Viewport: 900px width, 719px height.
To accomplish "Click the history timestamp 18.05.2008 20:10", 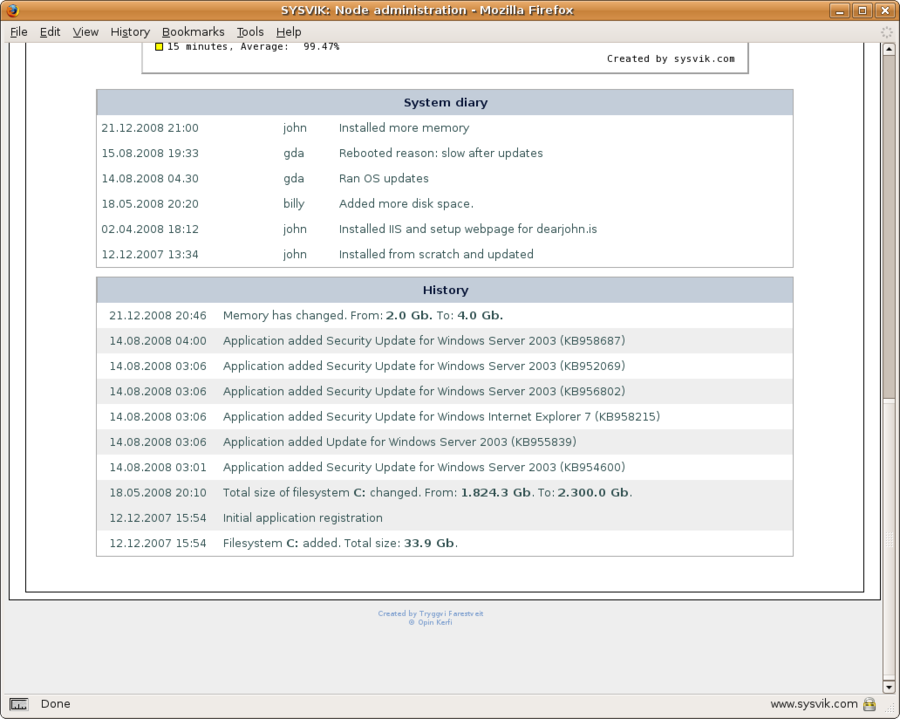I will point(158,492).
